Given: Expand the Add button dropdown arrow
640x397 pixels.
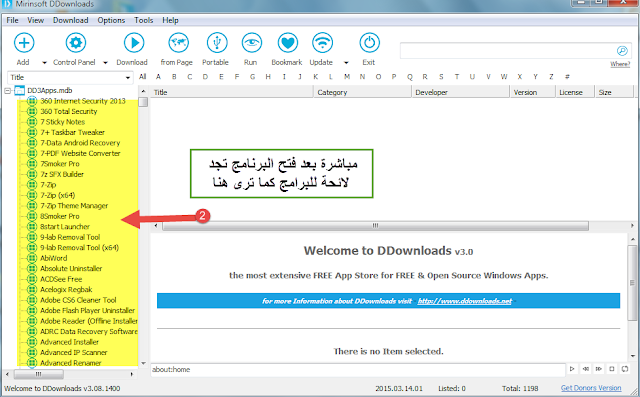Looking at the screenshot, I should pos(44,62).
